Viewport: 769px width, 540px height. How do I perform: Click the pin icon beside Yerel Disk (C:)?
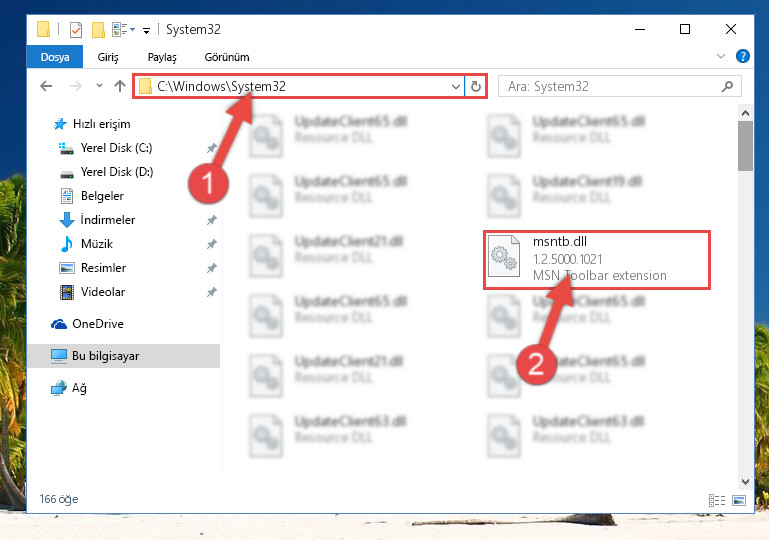click(x=211, y=148)
